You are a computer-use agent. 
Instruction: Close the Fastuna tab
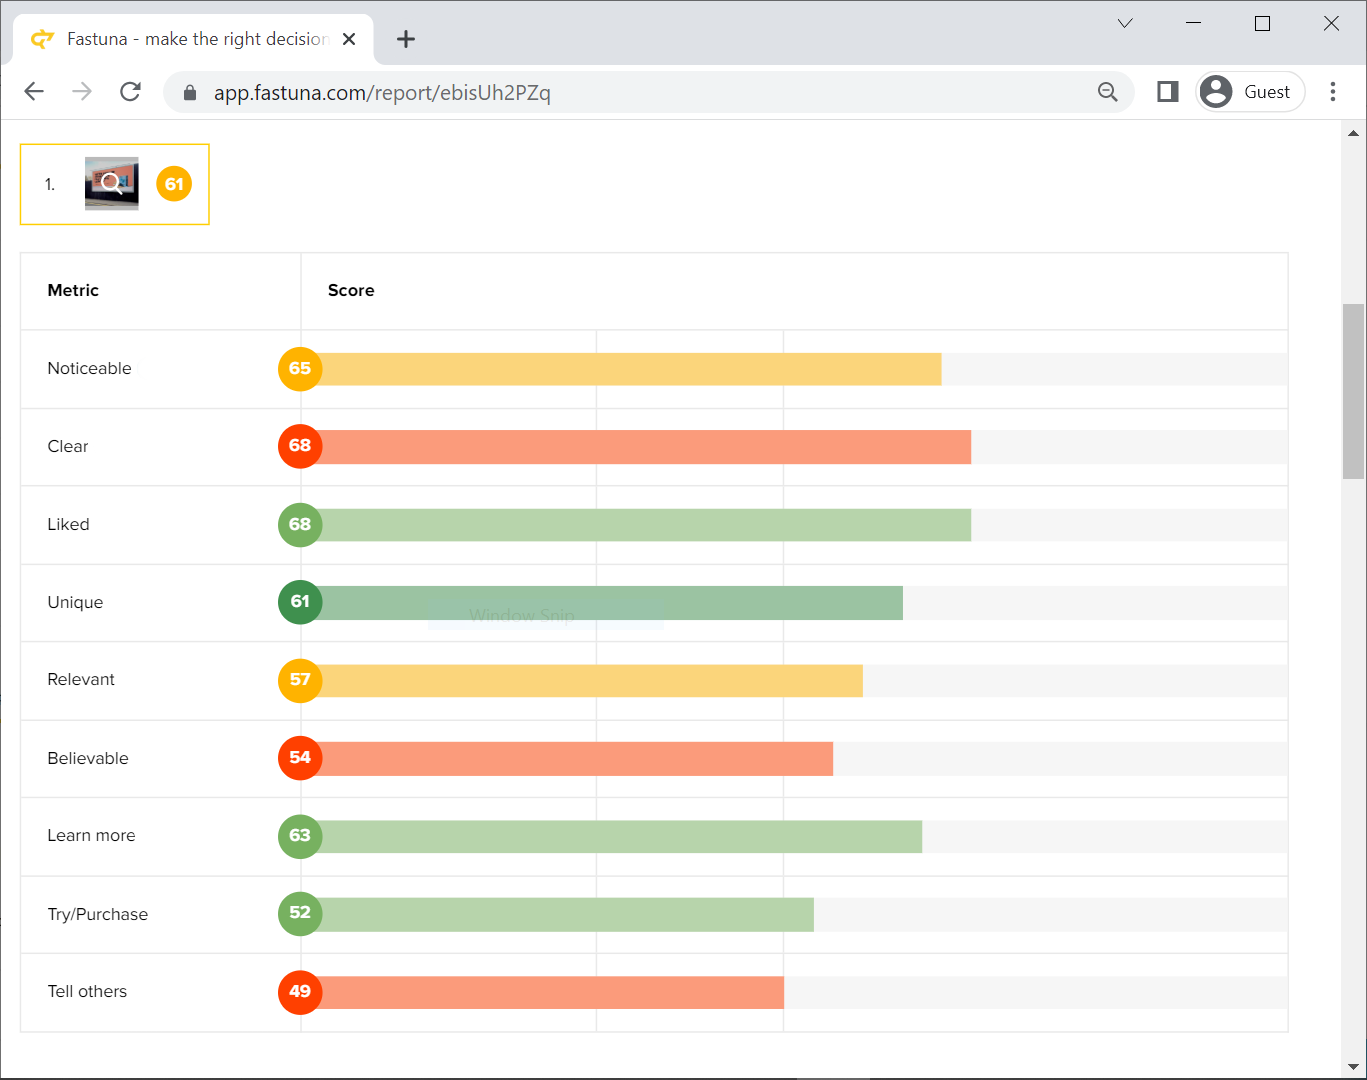click(x=349, y=39)
